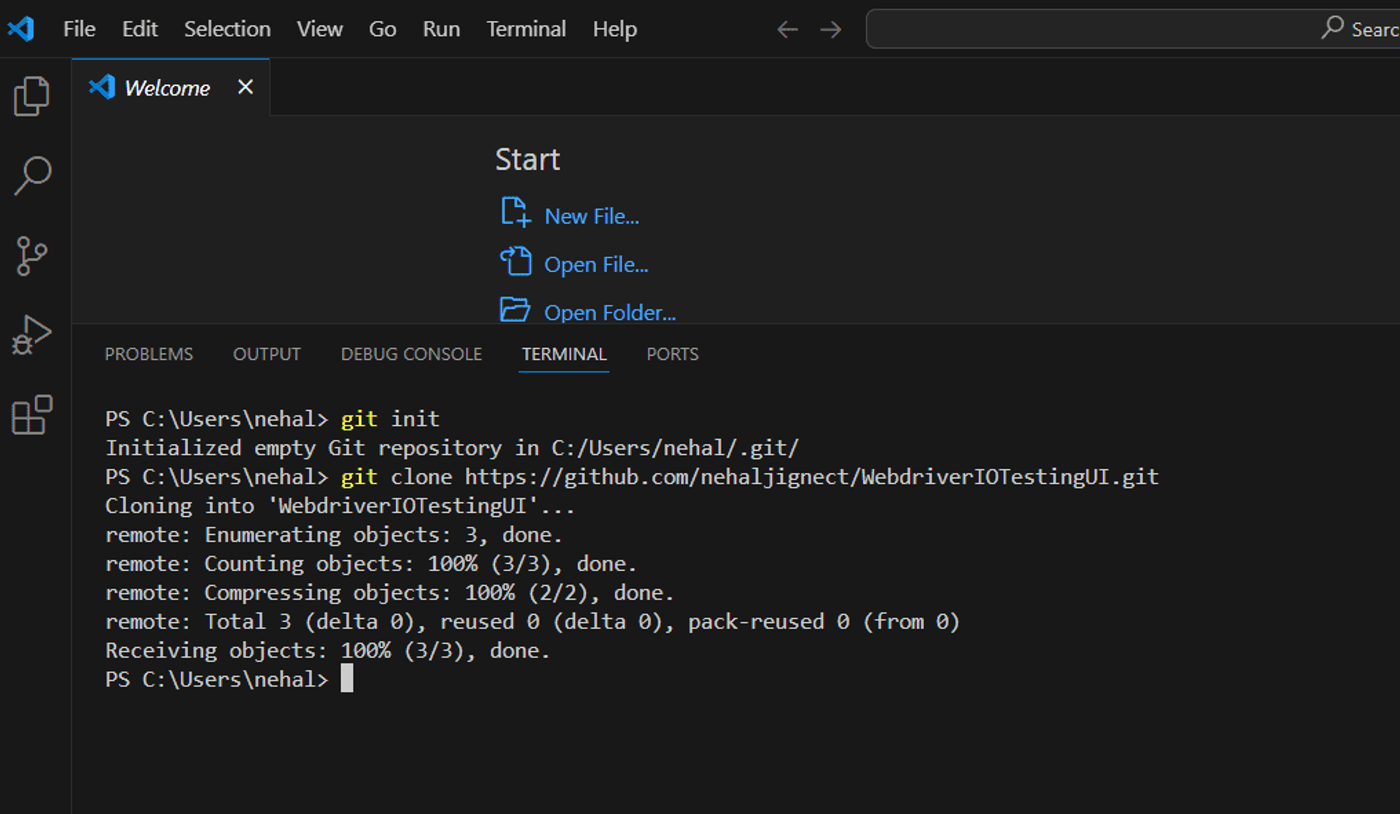Go back with the left arrow

click(788, 30)
